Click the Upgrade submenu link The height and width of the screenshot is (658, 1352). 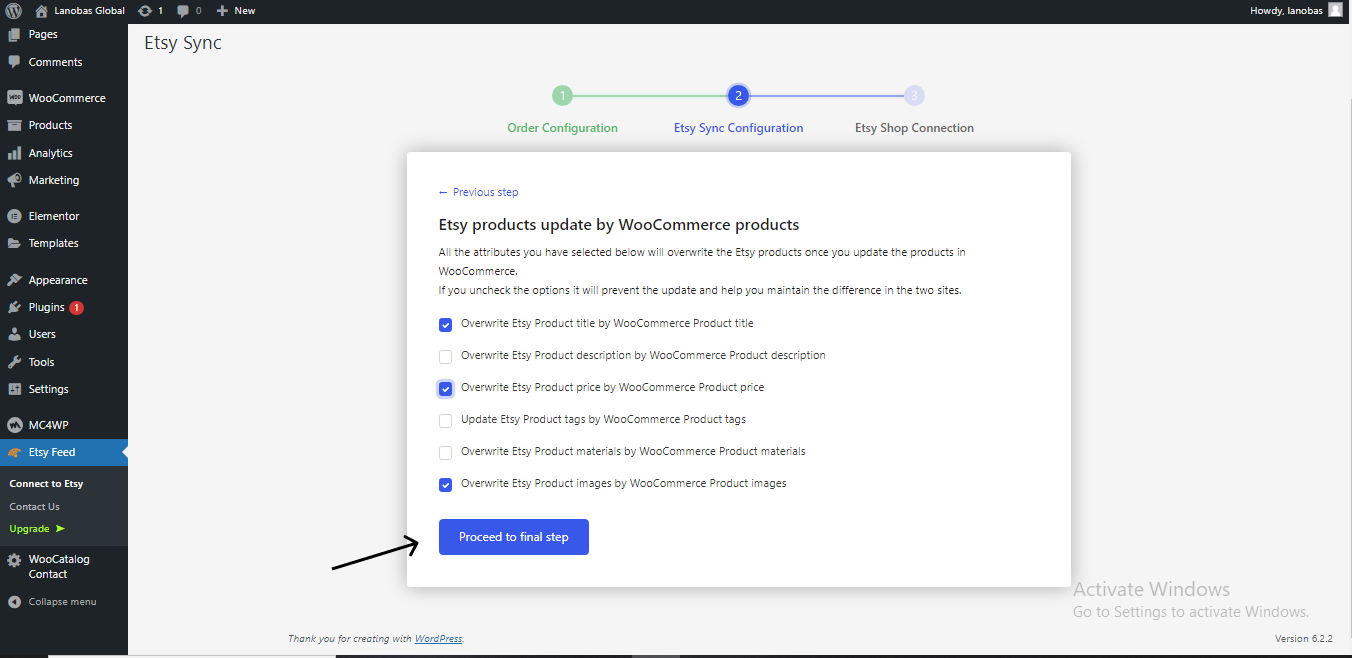[37, 528]
